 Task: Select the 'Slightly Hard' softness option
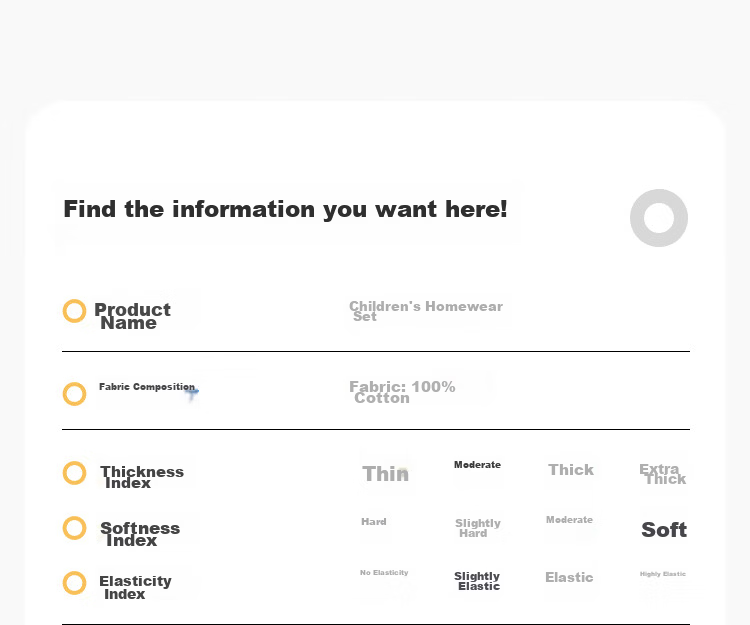(x=478, y=528)
